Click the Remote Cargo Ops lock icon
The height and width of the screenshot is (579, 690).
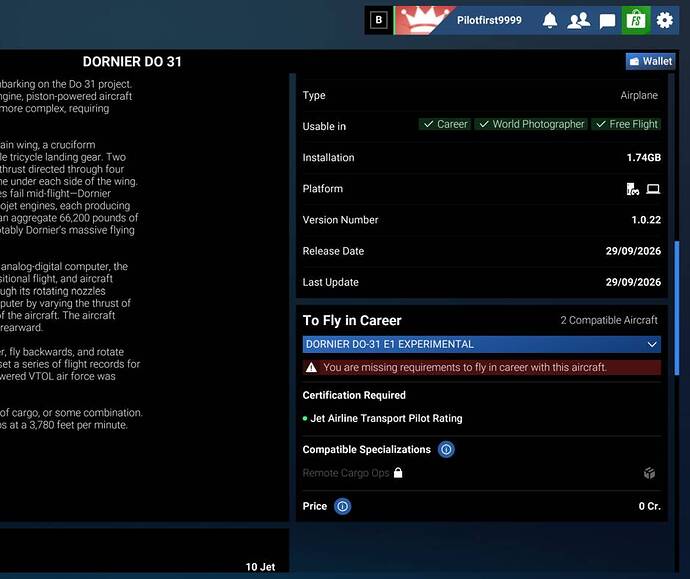pyautogui.click(x=398, y=473)
